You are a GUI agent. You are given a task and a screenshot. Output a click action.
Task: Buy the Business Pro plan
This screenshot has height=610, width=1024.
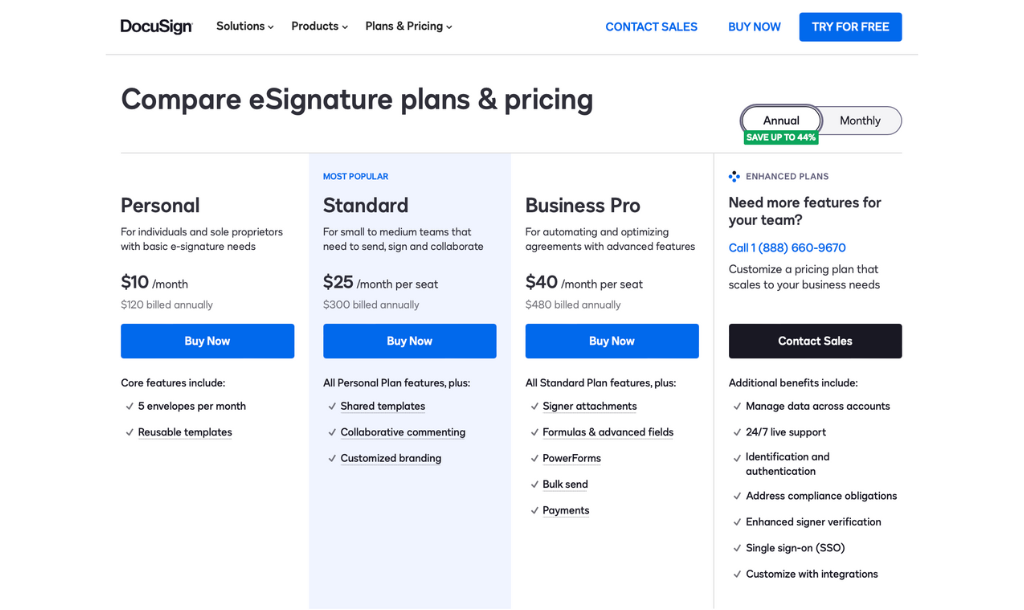point(612,341)
